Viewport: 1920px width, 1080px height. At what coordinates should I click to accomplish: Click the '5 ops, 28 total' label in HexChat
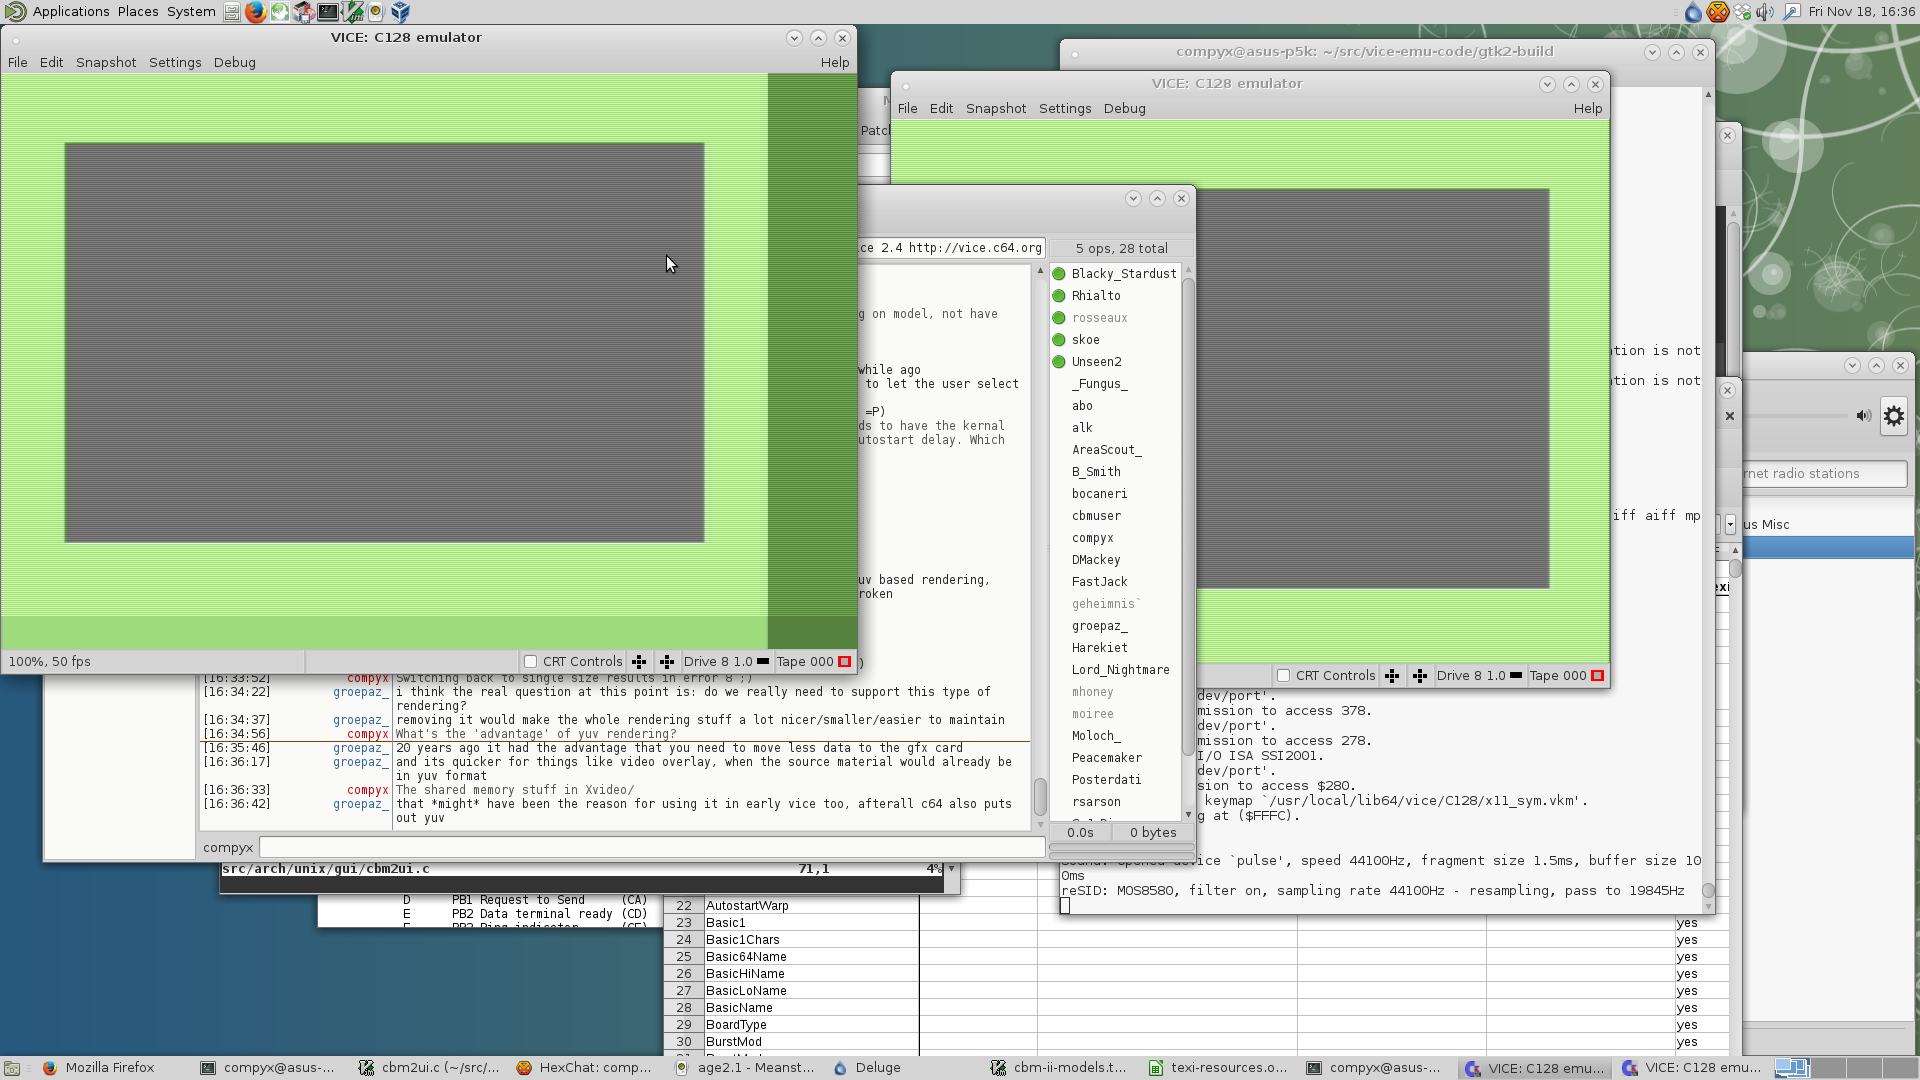[x=1122, y=248]
